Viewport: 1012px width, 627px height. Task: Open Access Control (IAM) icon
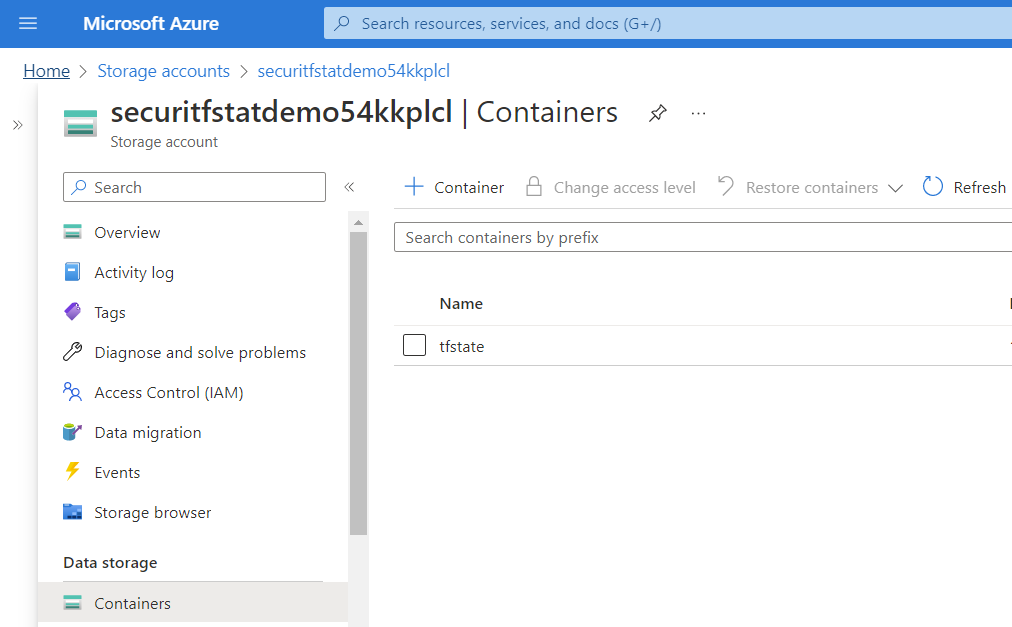(x=72, y=392)
